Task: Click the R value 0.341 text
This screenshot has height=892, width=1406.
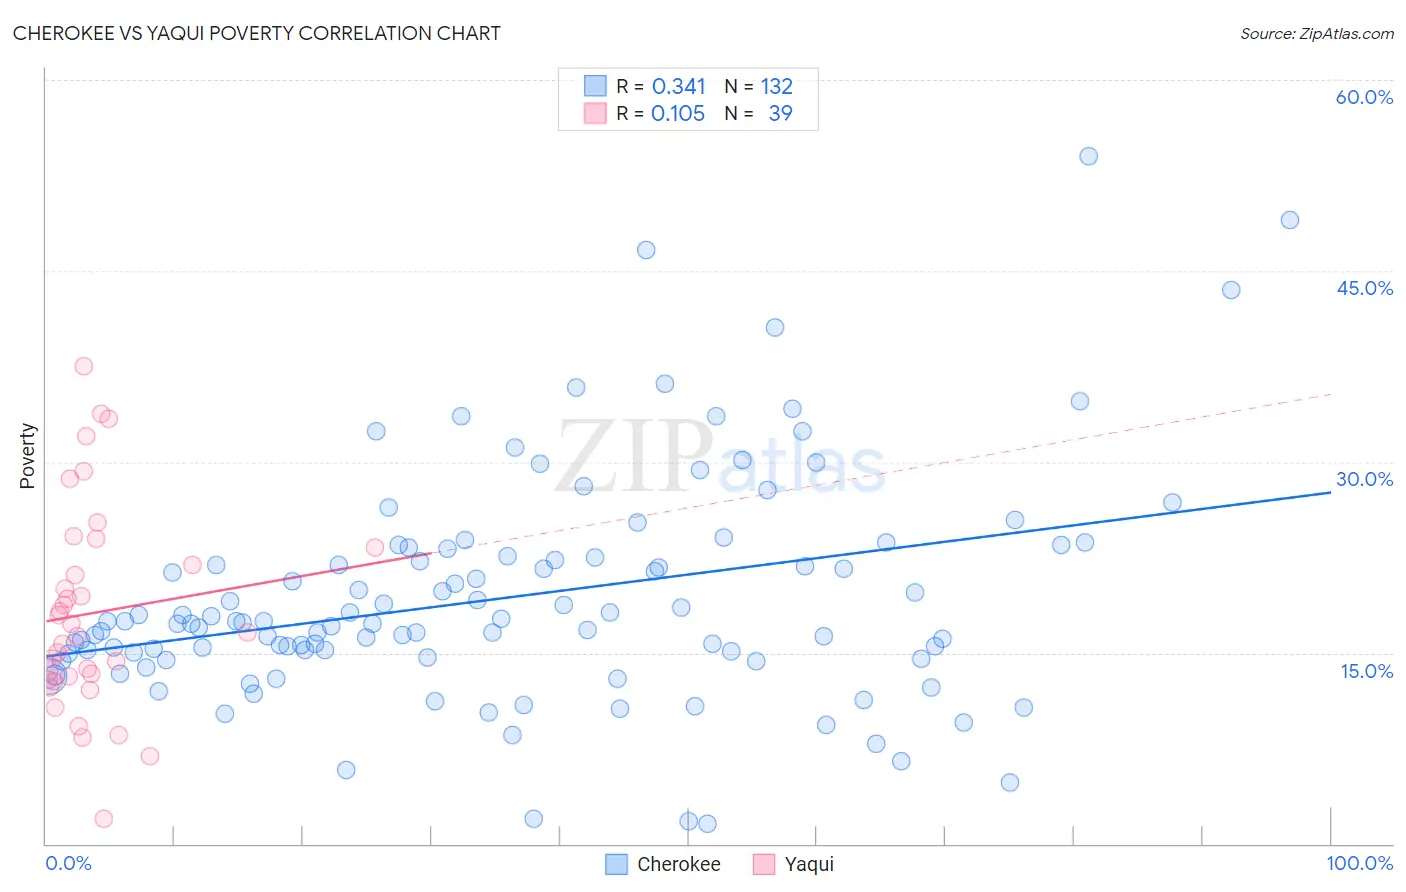Action: (x=679, y=86)
